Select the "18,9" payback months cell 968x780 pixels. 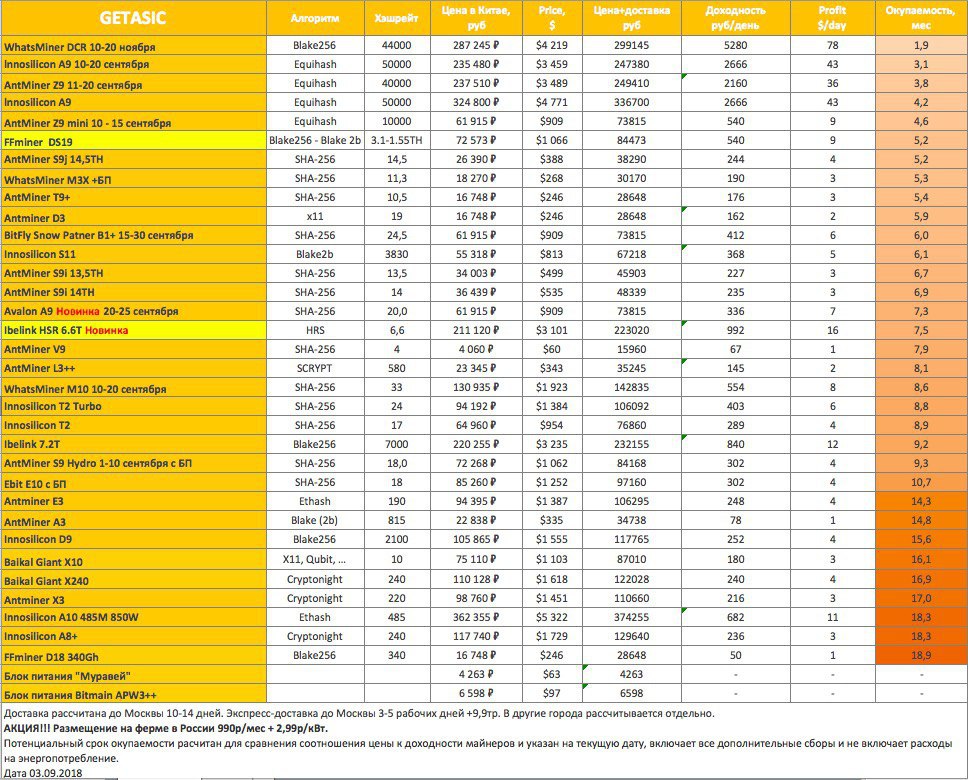[x=920, y=656]
